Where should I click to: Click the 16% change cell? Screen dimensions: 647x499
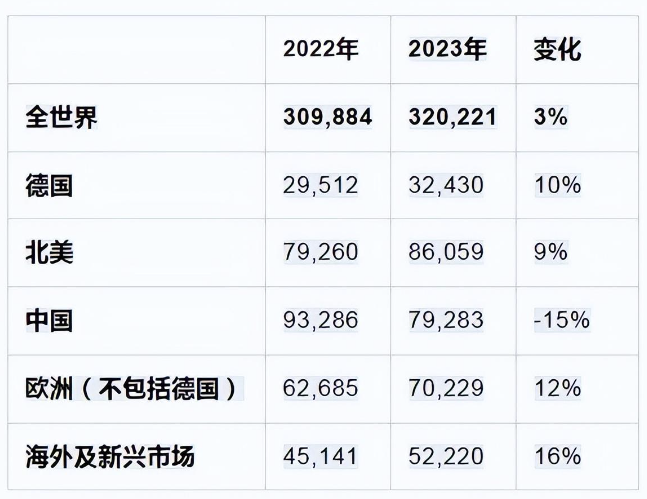tap(557, 456)
